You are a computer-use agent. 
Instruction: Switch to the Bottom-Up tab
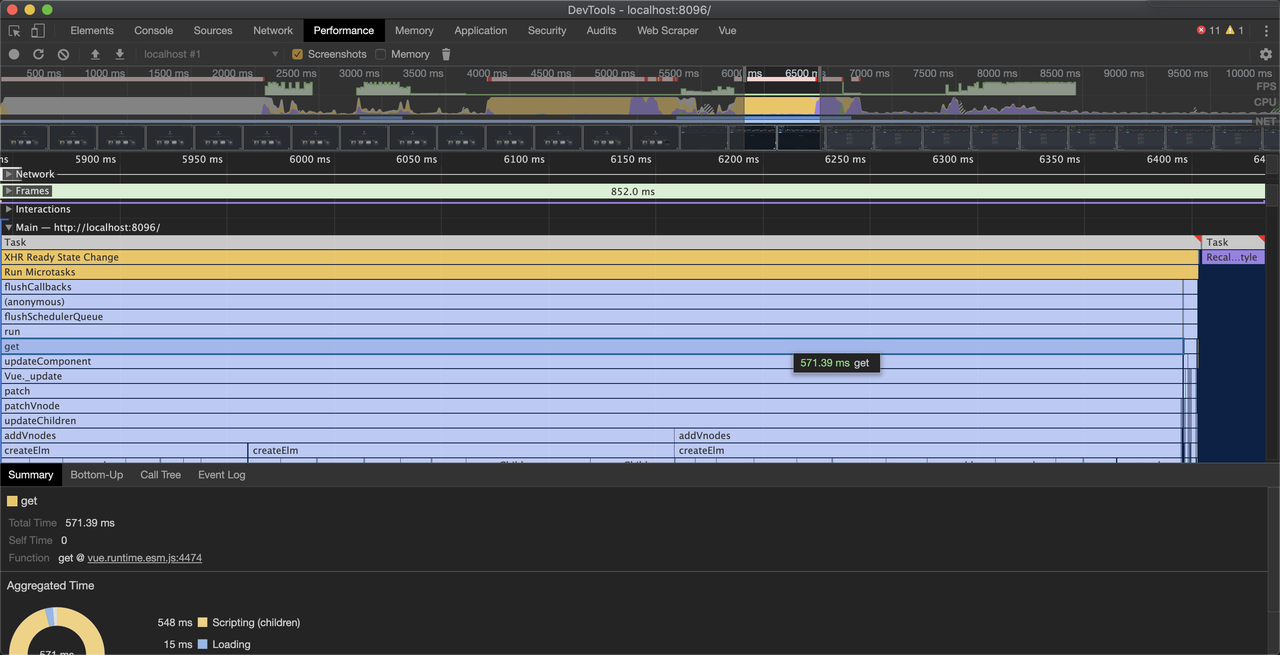pyautogui.click(x=97, y=475)
